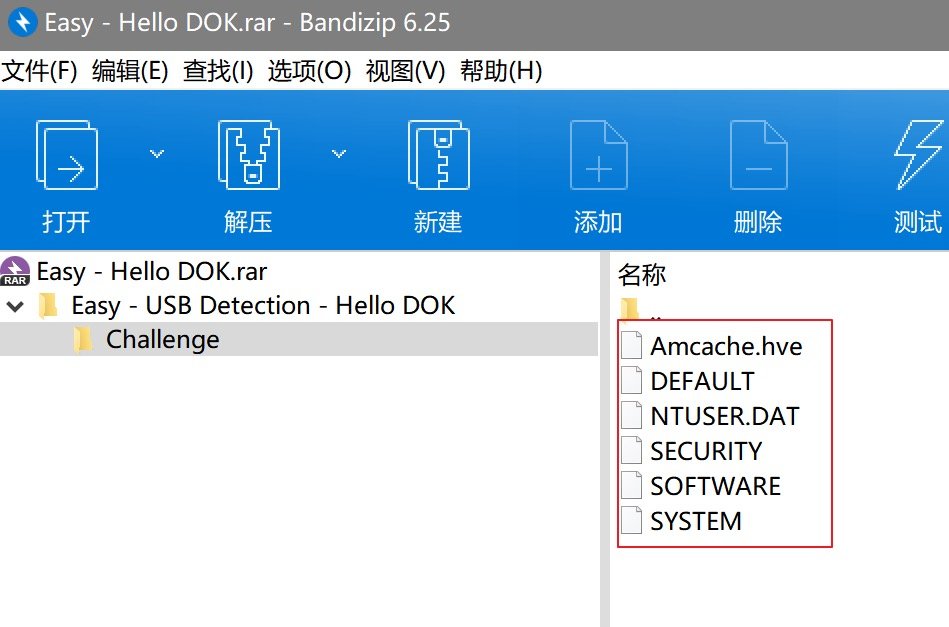Click the SYSTEM file entry

click(x=696, y=521)
